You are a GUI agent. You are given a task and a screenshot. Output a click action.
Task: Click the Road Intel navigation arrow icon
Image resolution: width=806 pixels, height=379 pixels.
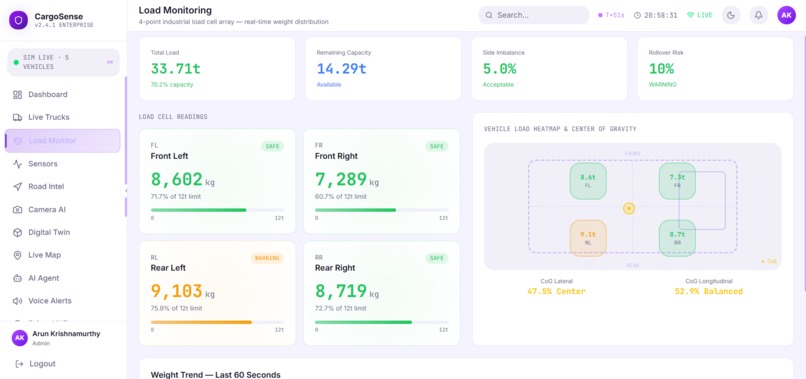point(17,187)
